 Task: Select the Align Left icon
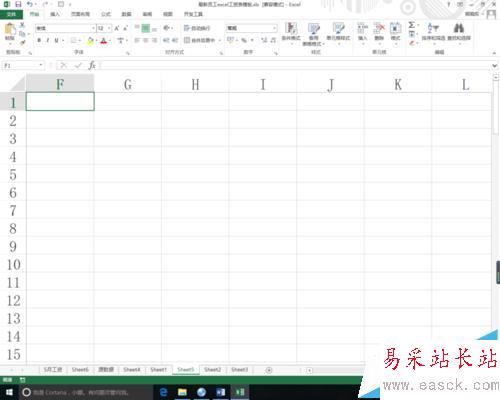pyautogui.click(x=137, y=40)
